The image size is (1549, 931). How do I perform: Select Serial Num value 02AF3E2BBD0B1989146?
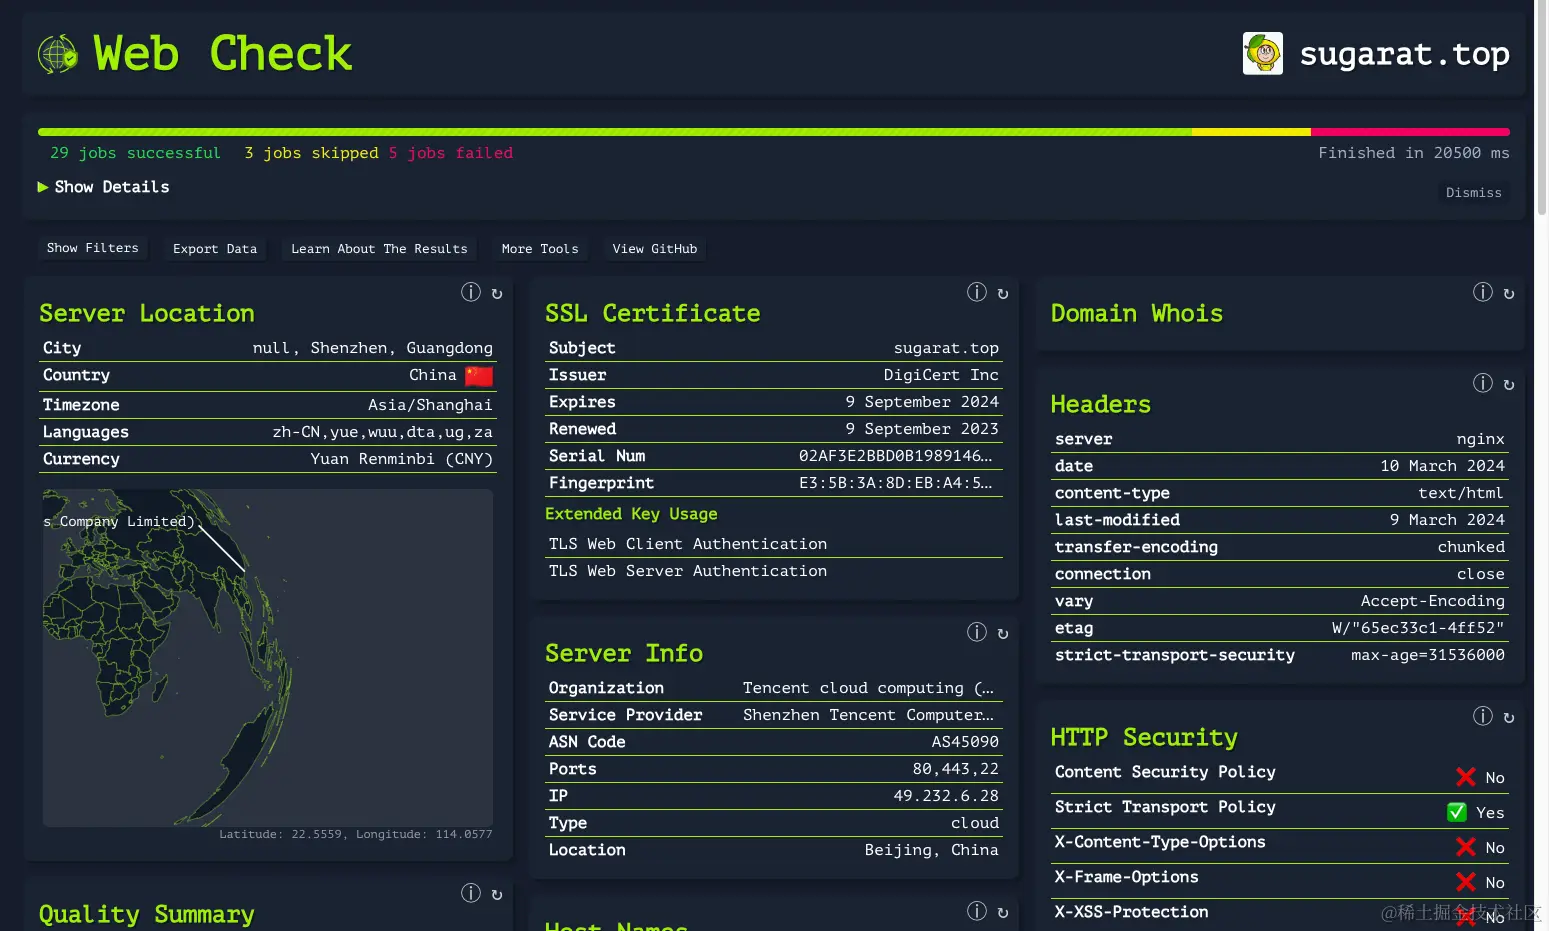click(x=895, y=456)
